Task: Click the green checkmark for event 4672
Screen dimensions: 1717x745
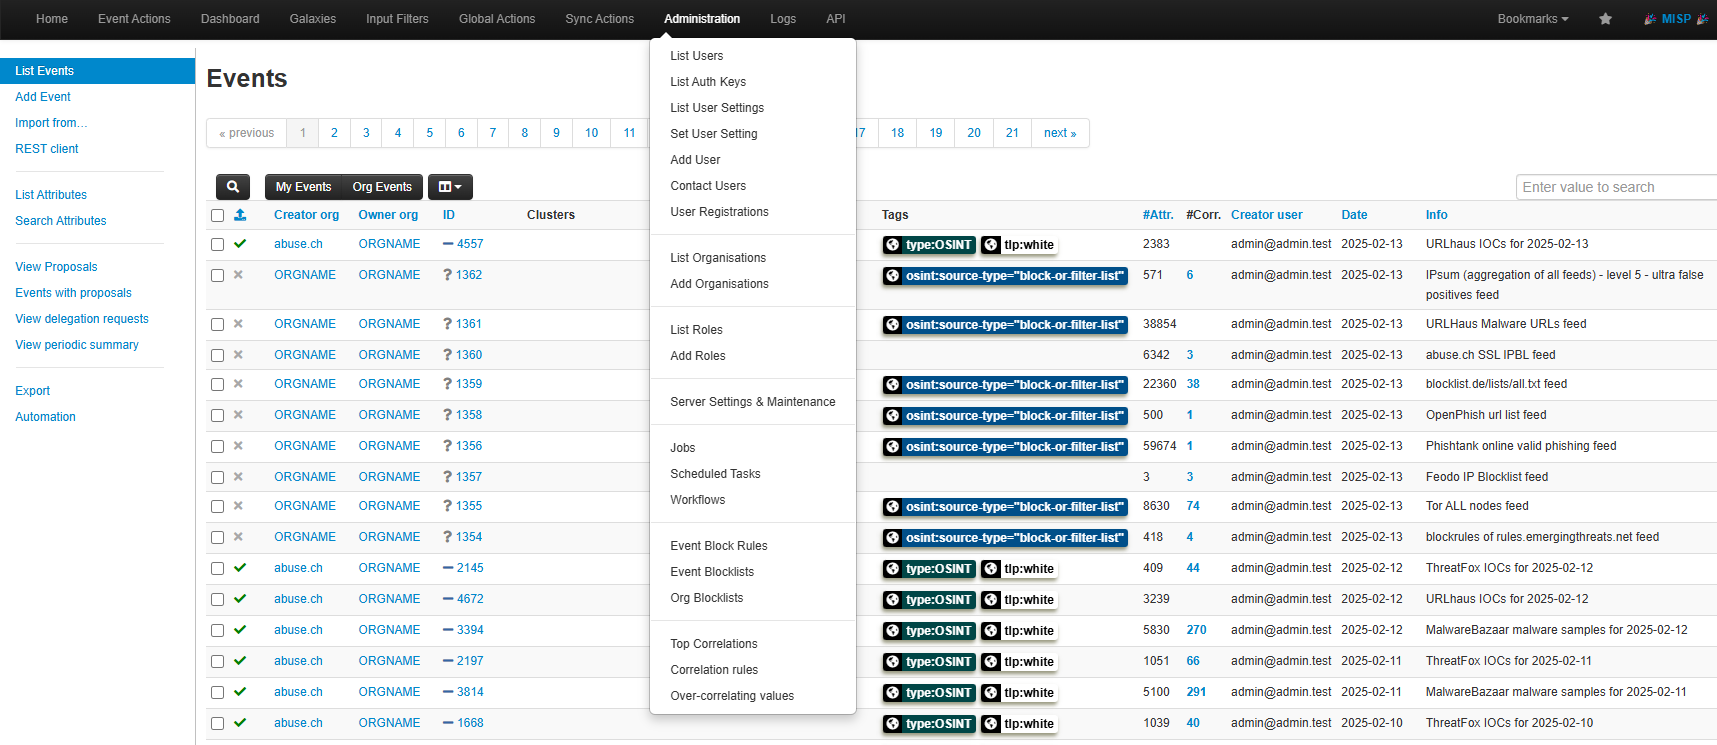Action: [x=240, y=599]
